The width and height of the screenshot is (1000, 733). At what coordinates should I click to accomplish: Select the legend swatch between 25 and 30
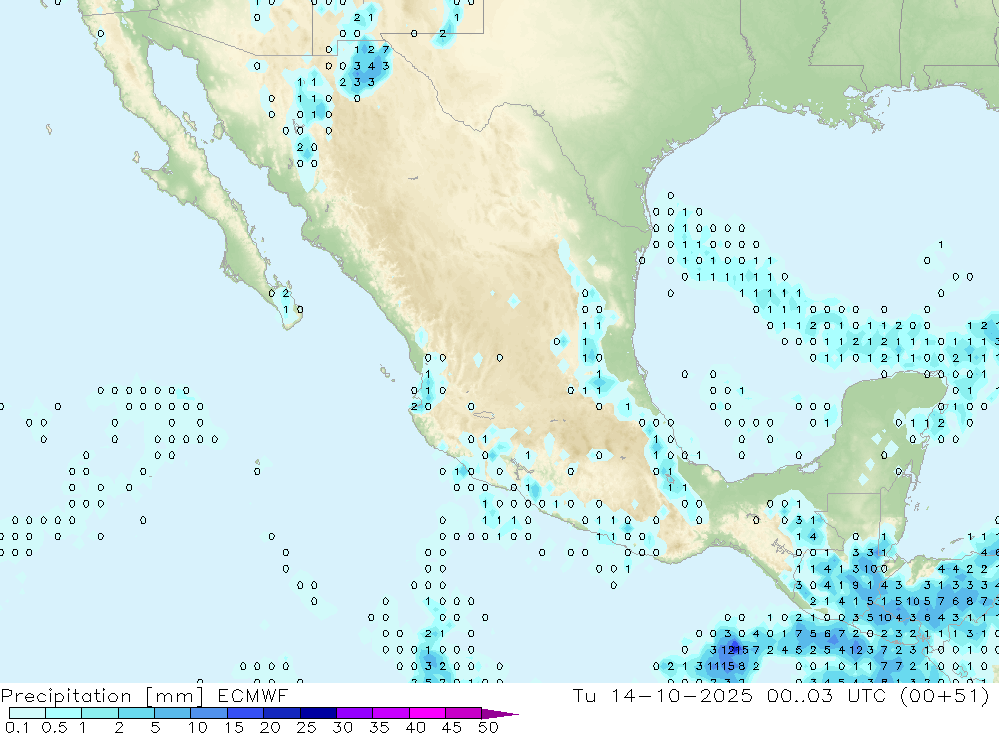[318, 713]
